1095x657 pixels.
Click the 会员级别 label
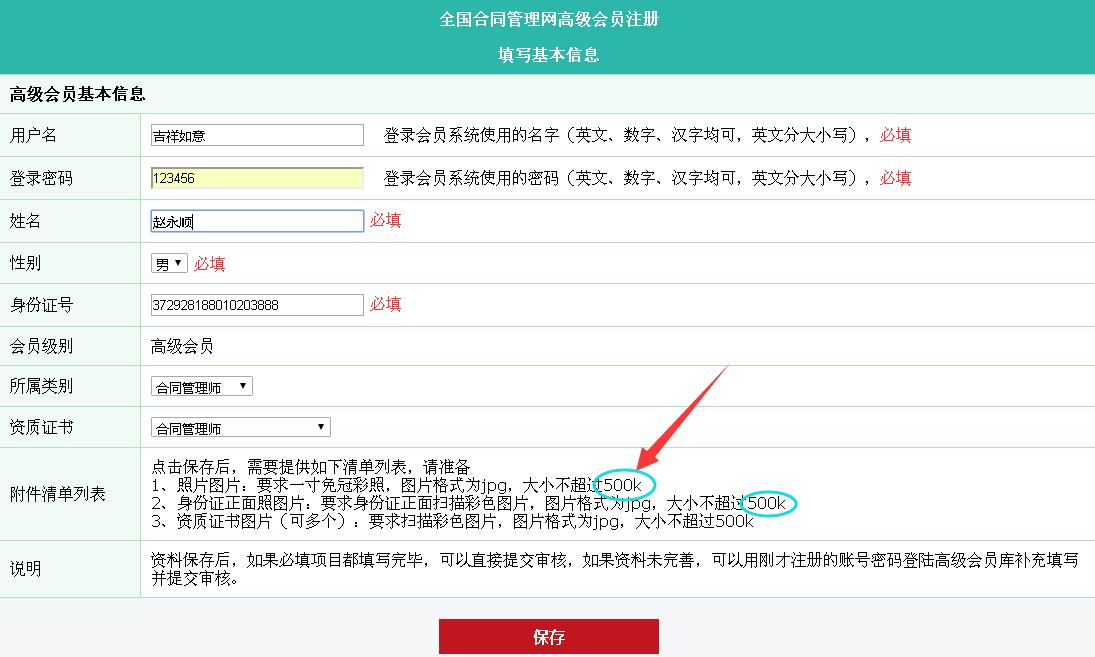(x=41, y=346)
